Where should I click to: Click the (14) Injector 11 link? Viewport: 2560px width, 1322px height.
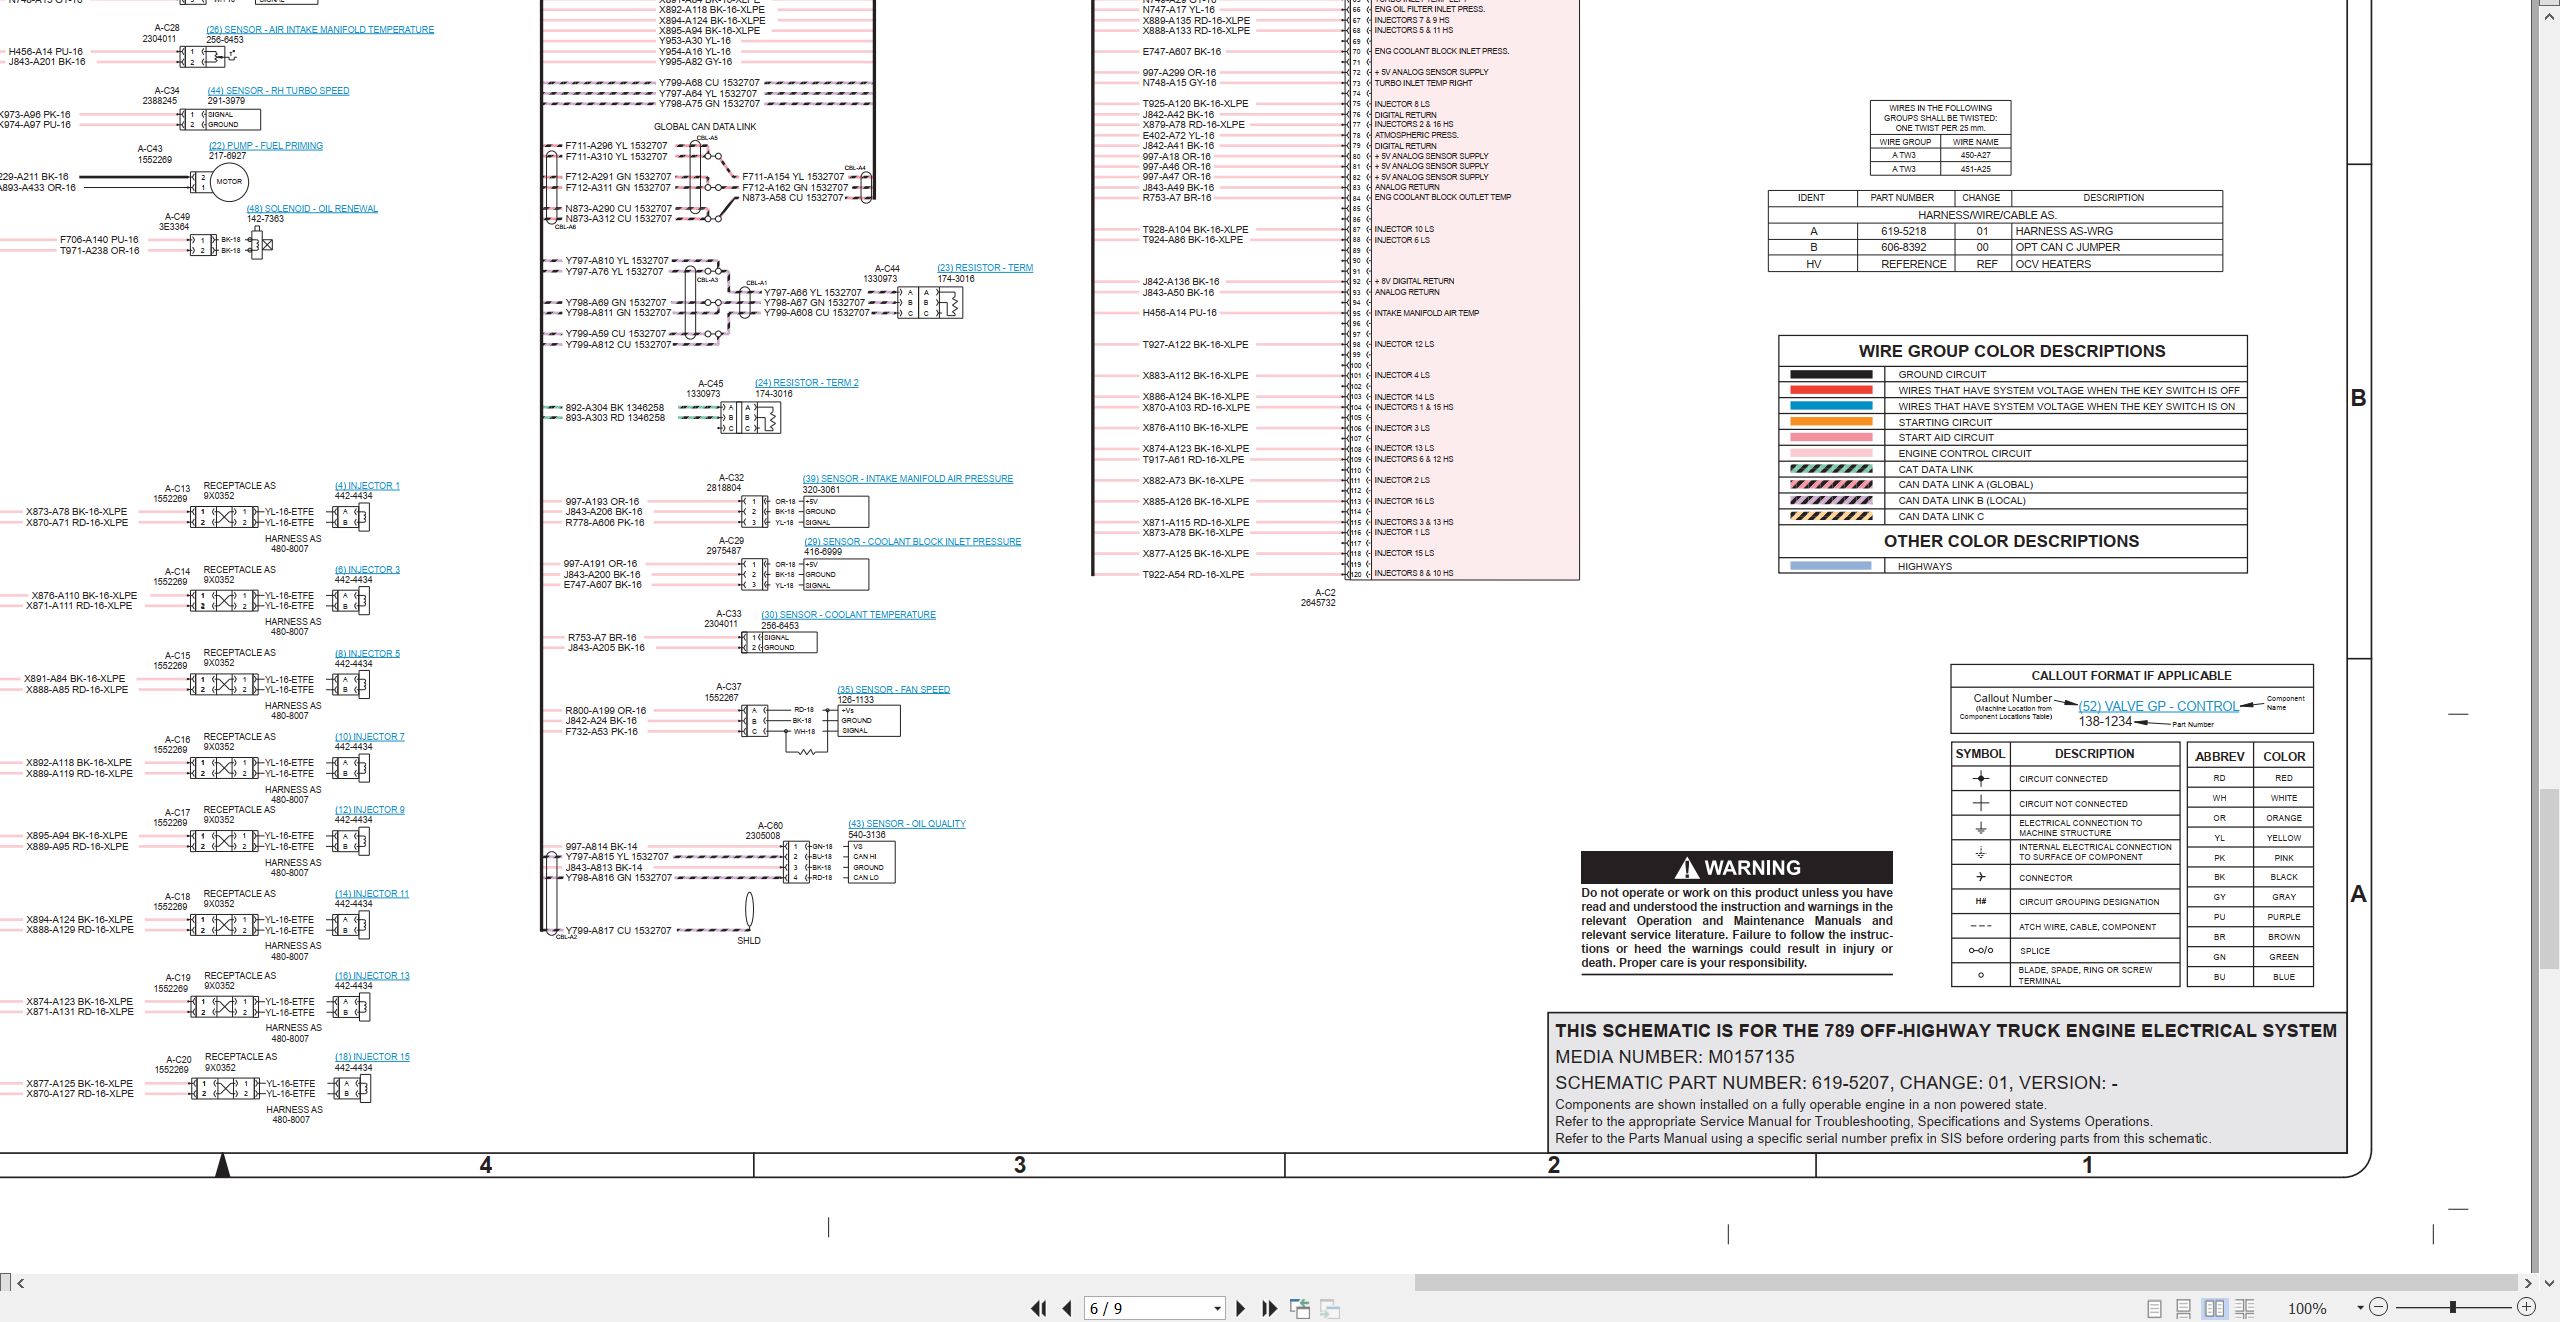click(372, 894)
